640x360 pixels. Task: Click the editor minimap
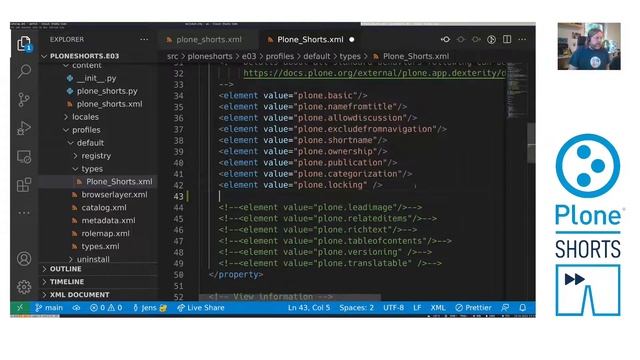pyautogui.click(x=516, y=91)
